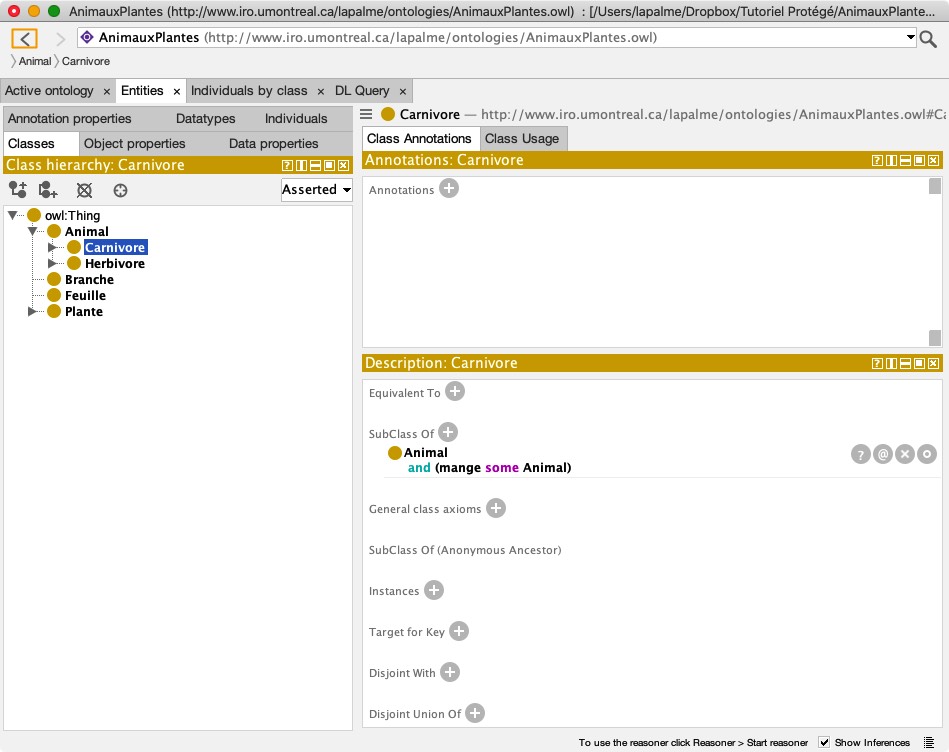This screenshot has height=752, width=949.
Task: Open the Asserted hierarchy dropdown
Action: click(316, 190)
